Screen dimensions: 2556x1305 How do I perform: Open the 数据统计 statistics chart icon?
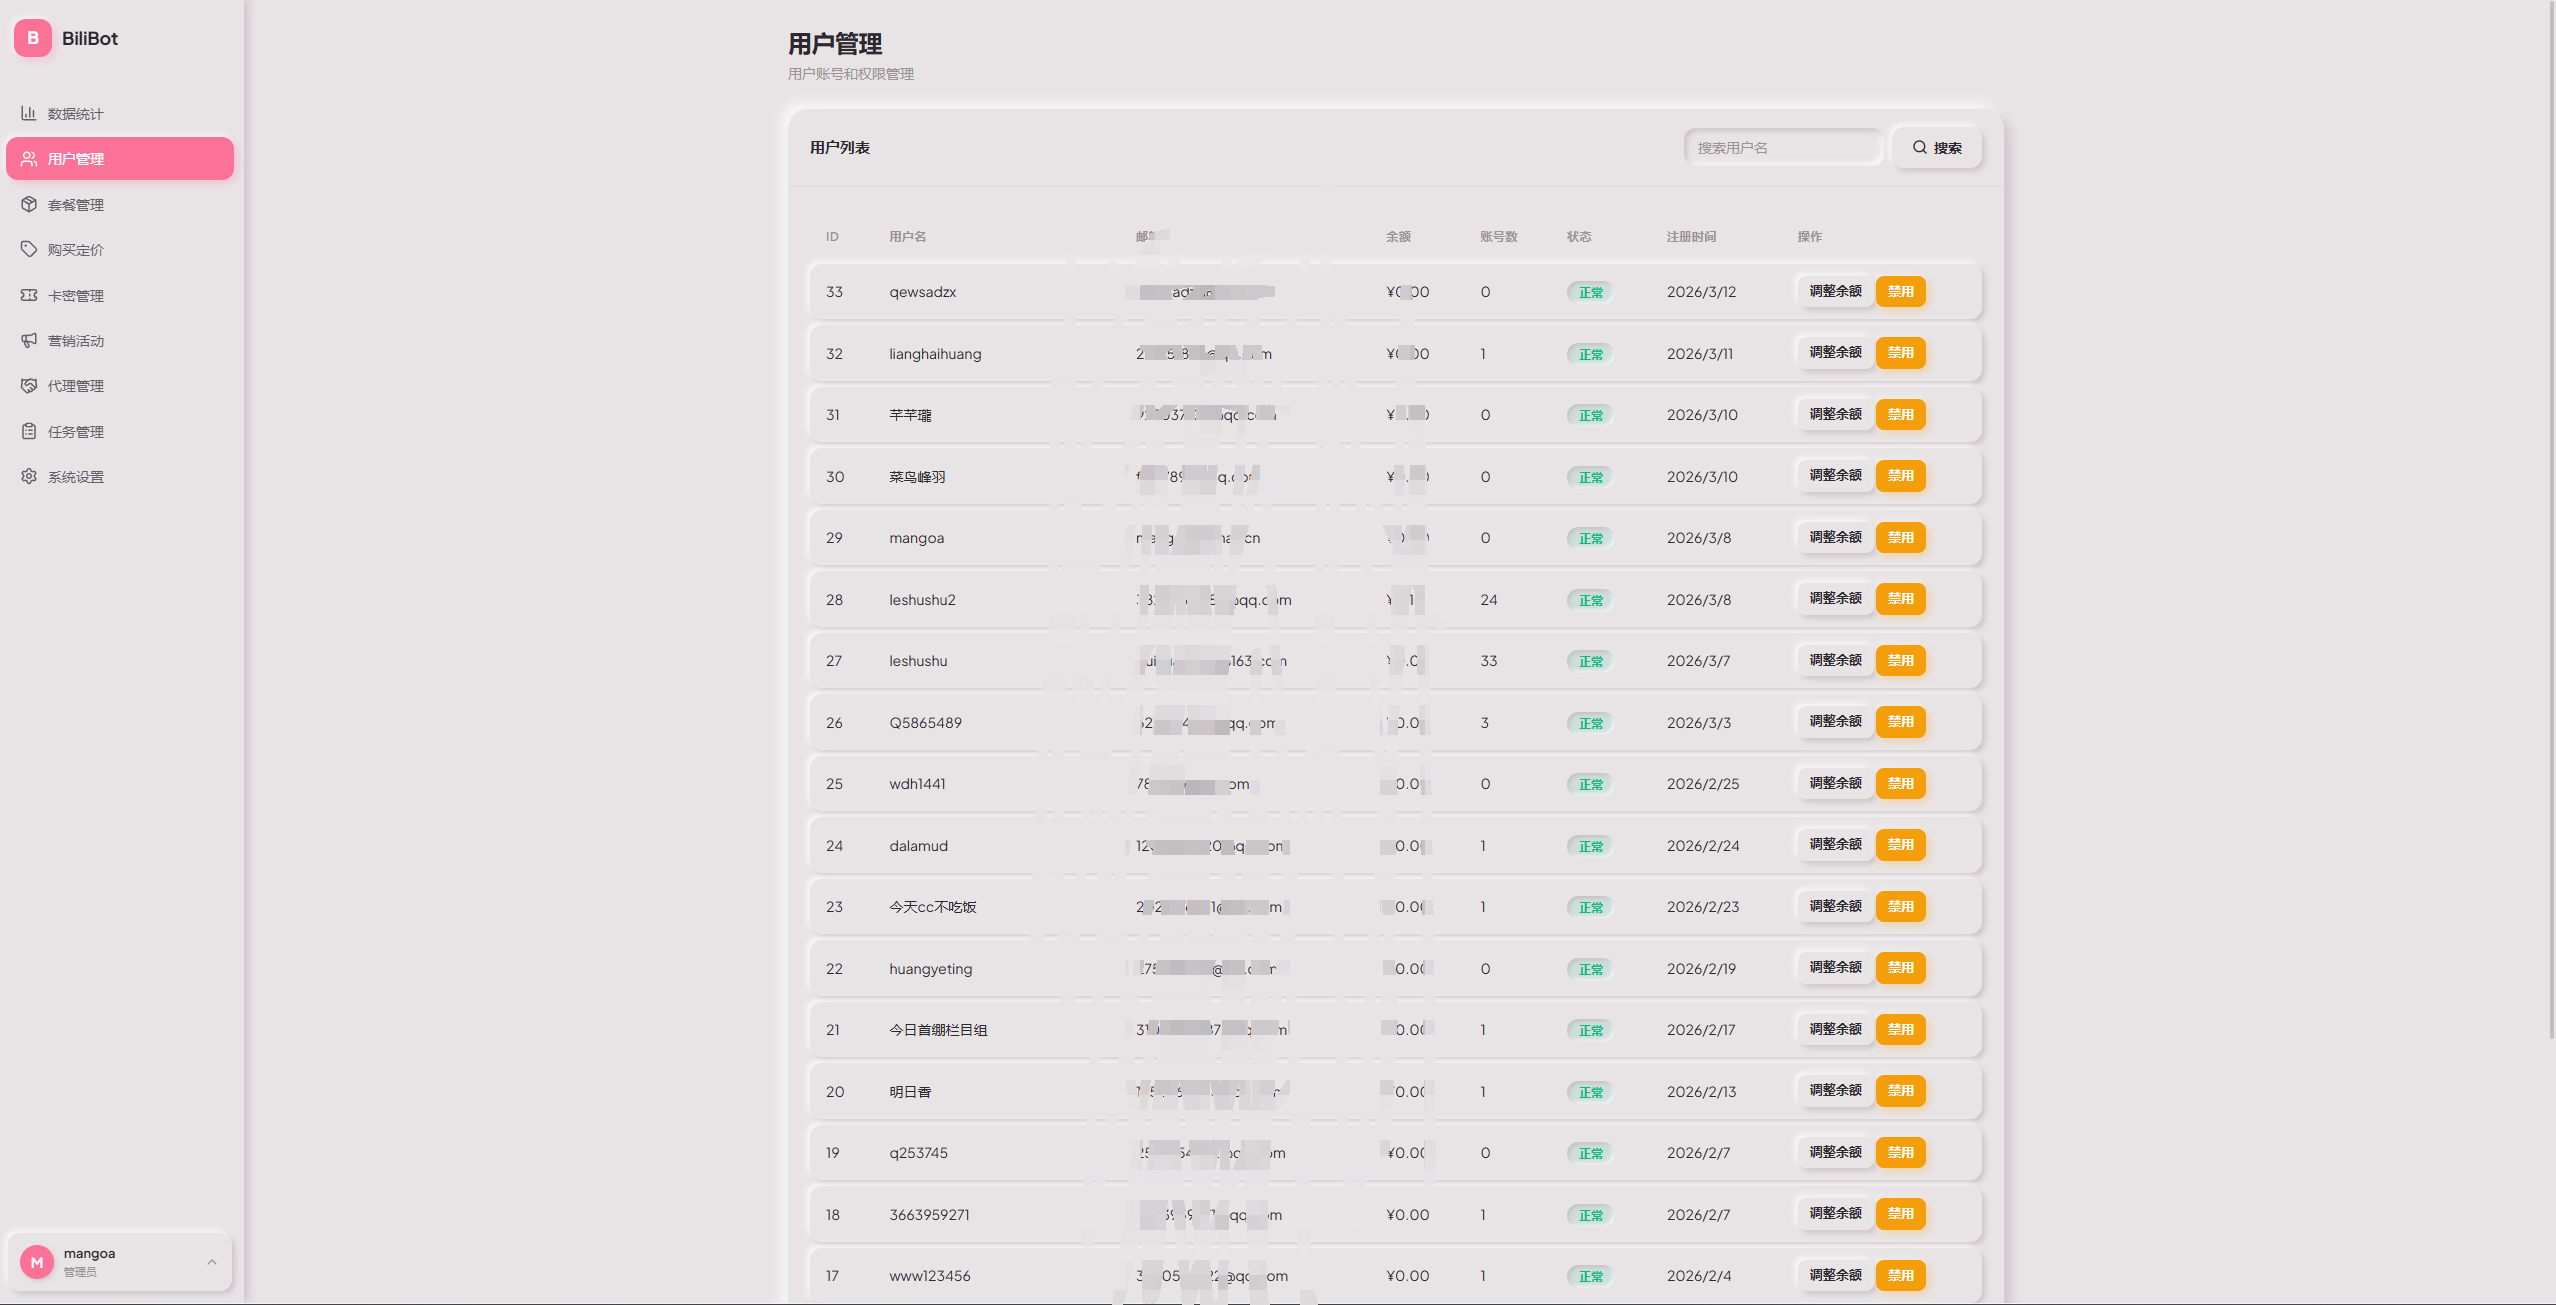(x=29, y=113)
